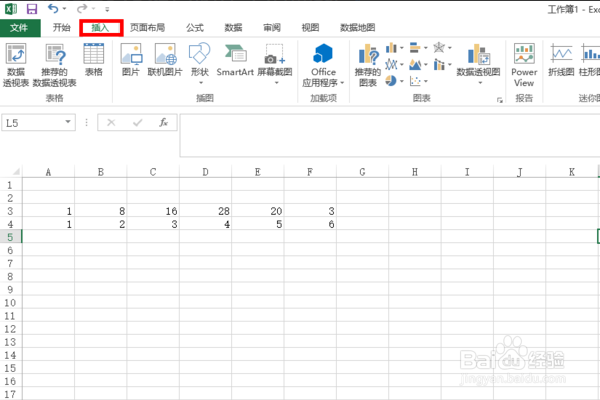Image resolution: width=600 pixels, height=400 pixels.
Task: Select column K header
Action: click(x=572, y=172)
